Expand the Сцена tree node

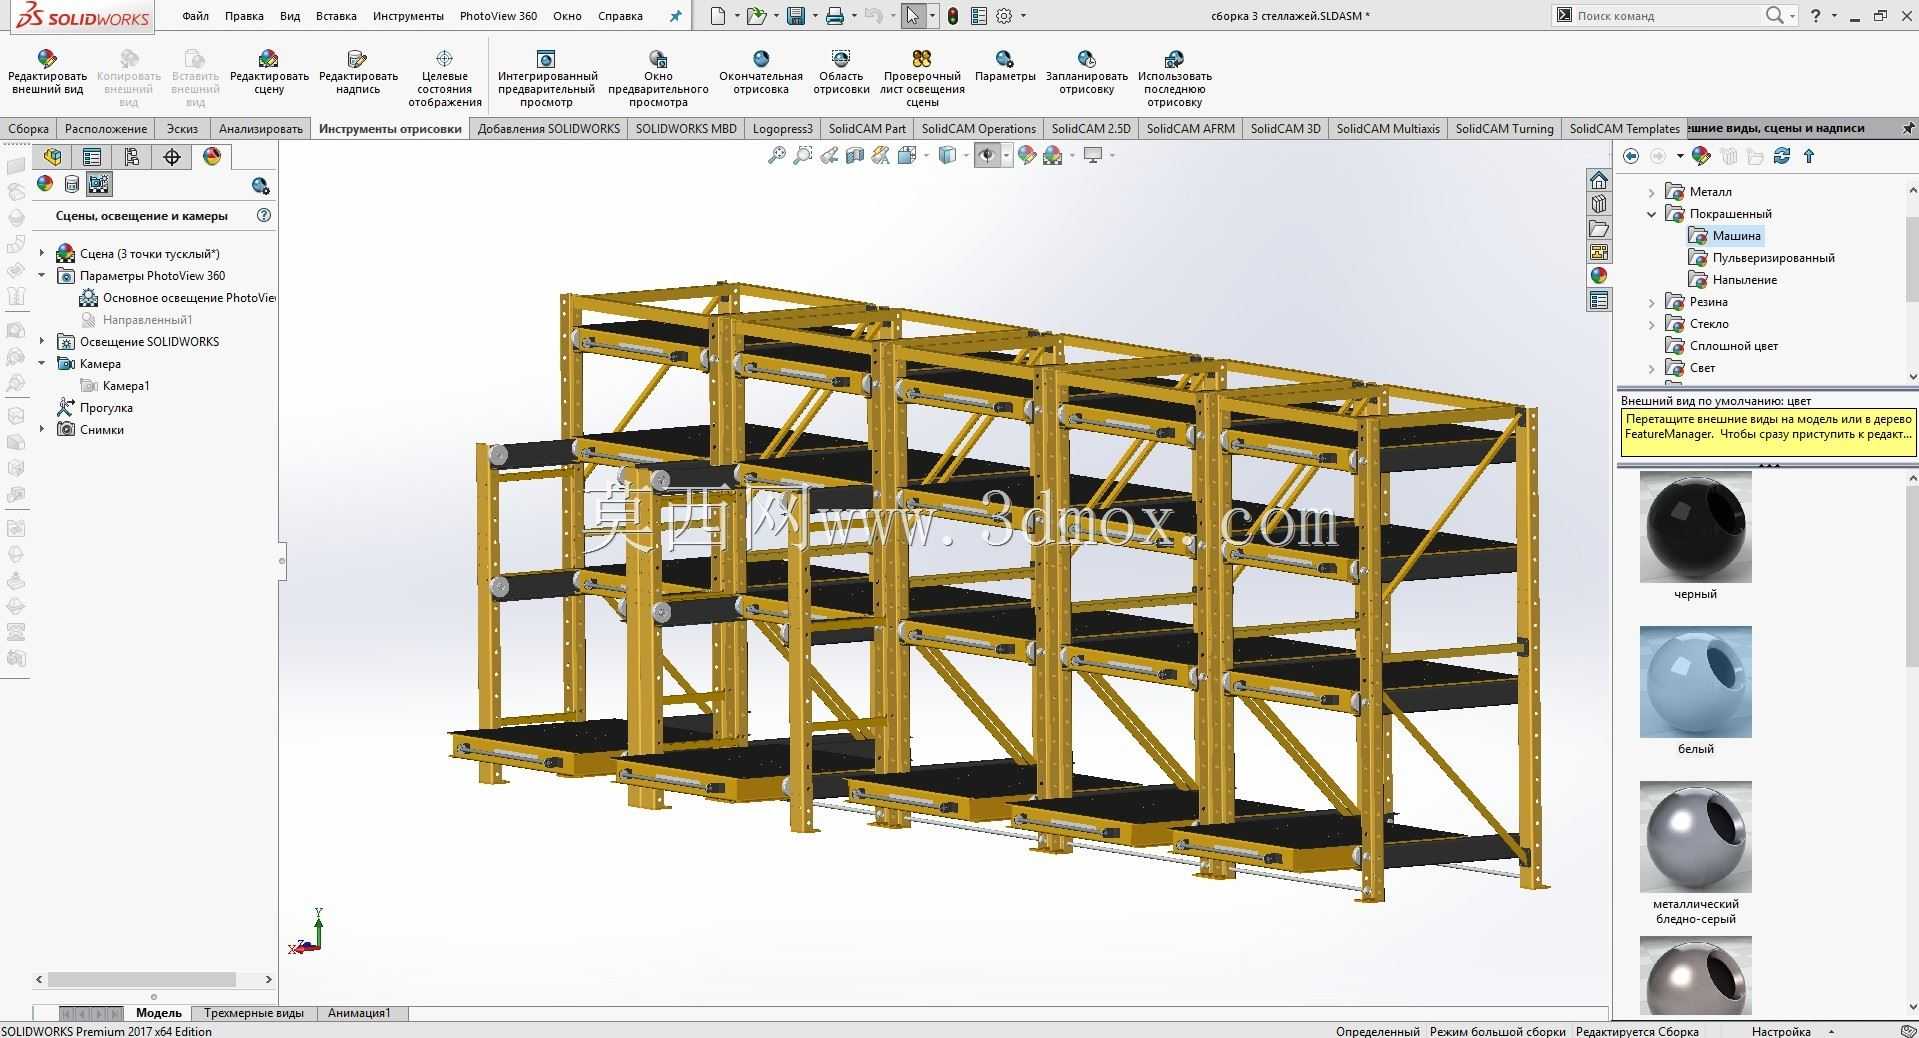[x=42, y=254]
